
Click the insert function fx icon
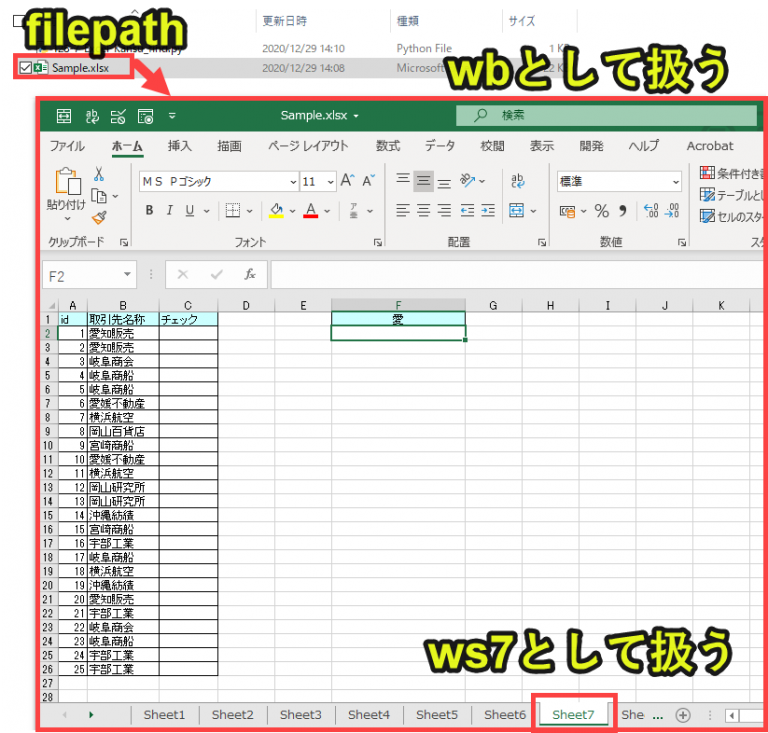[x=250, y=274]
